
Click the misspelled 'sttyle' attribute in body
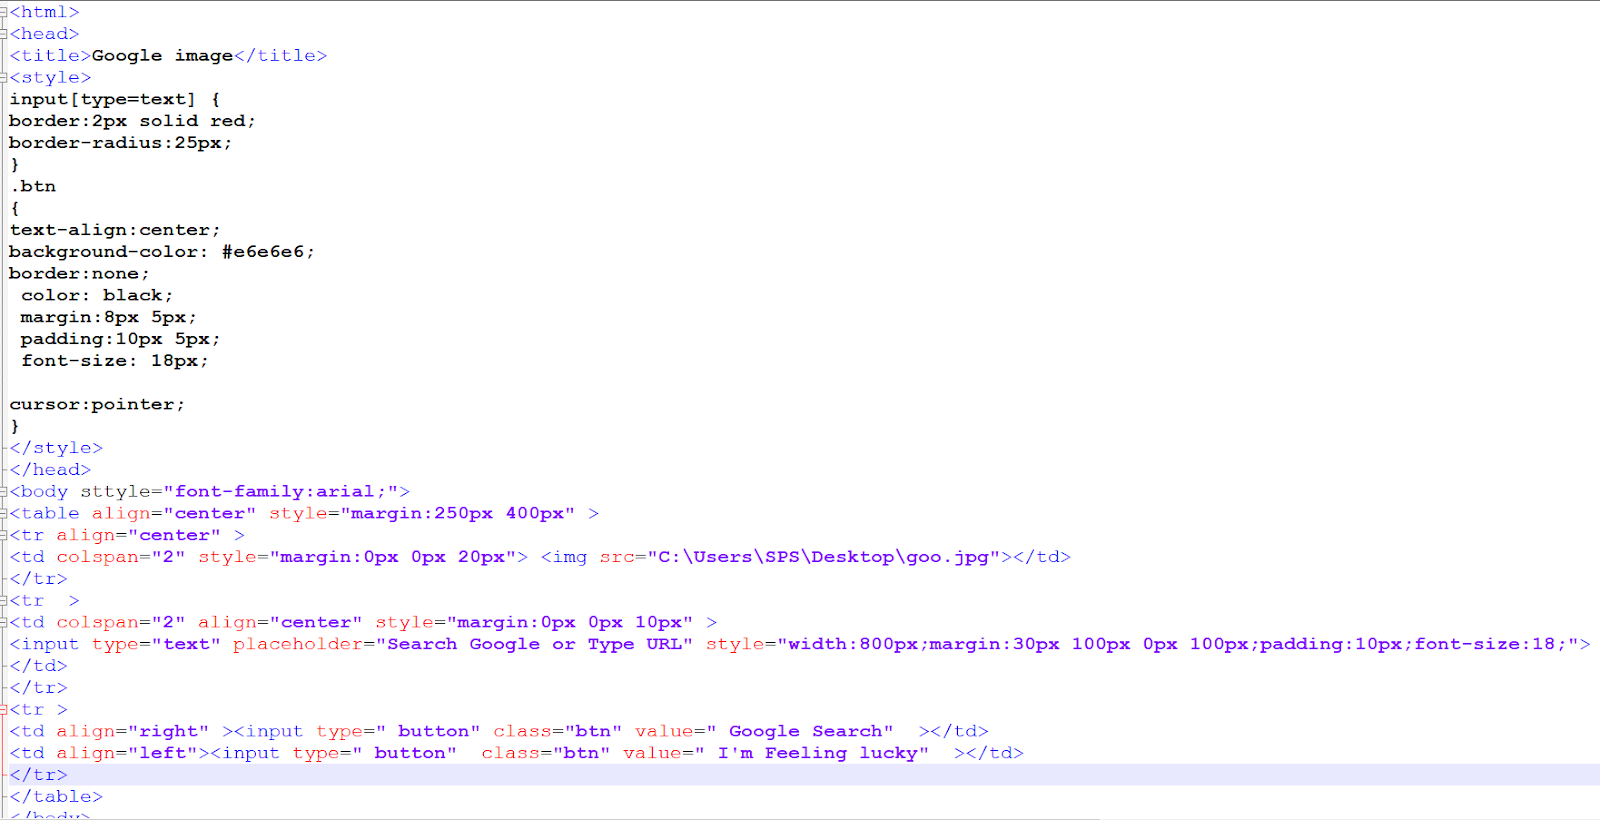click(x=115, y=492)
